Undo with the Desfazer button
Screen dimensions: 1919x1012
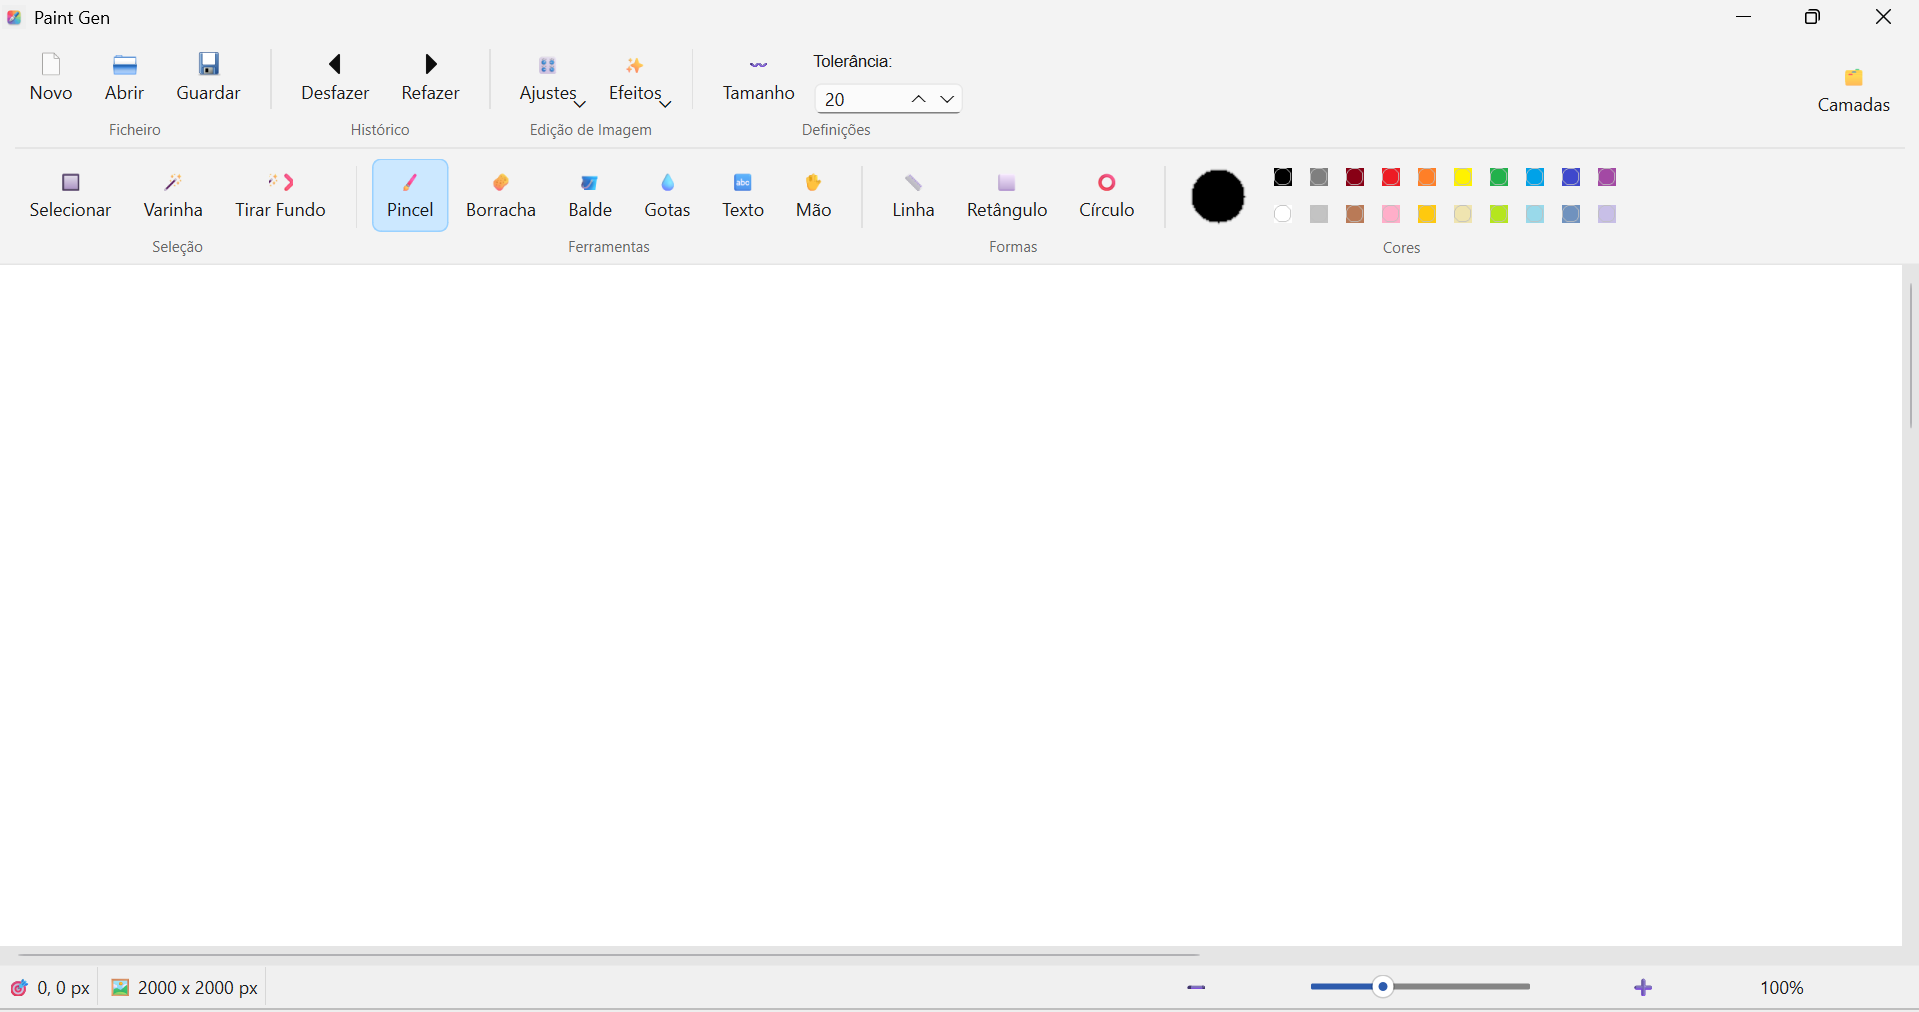(335, 78)
